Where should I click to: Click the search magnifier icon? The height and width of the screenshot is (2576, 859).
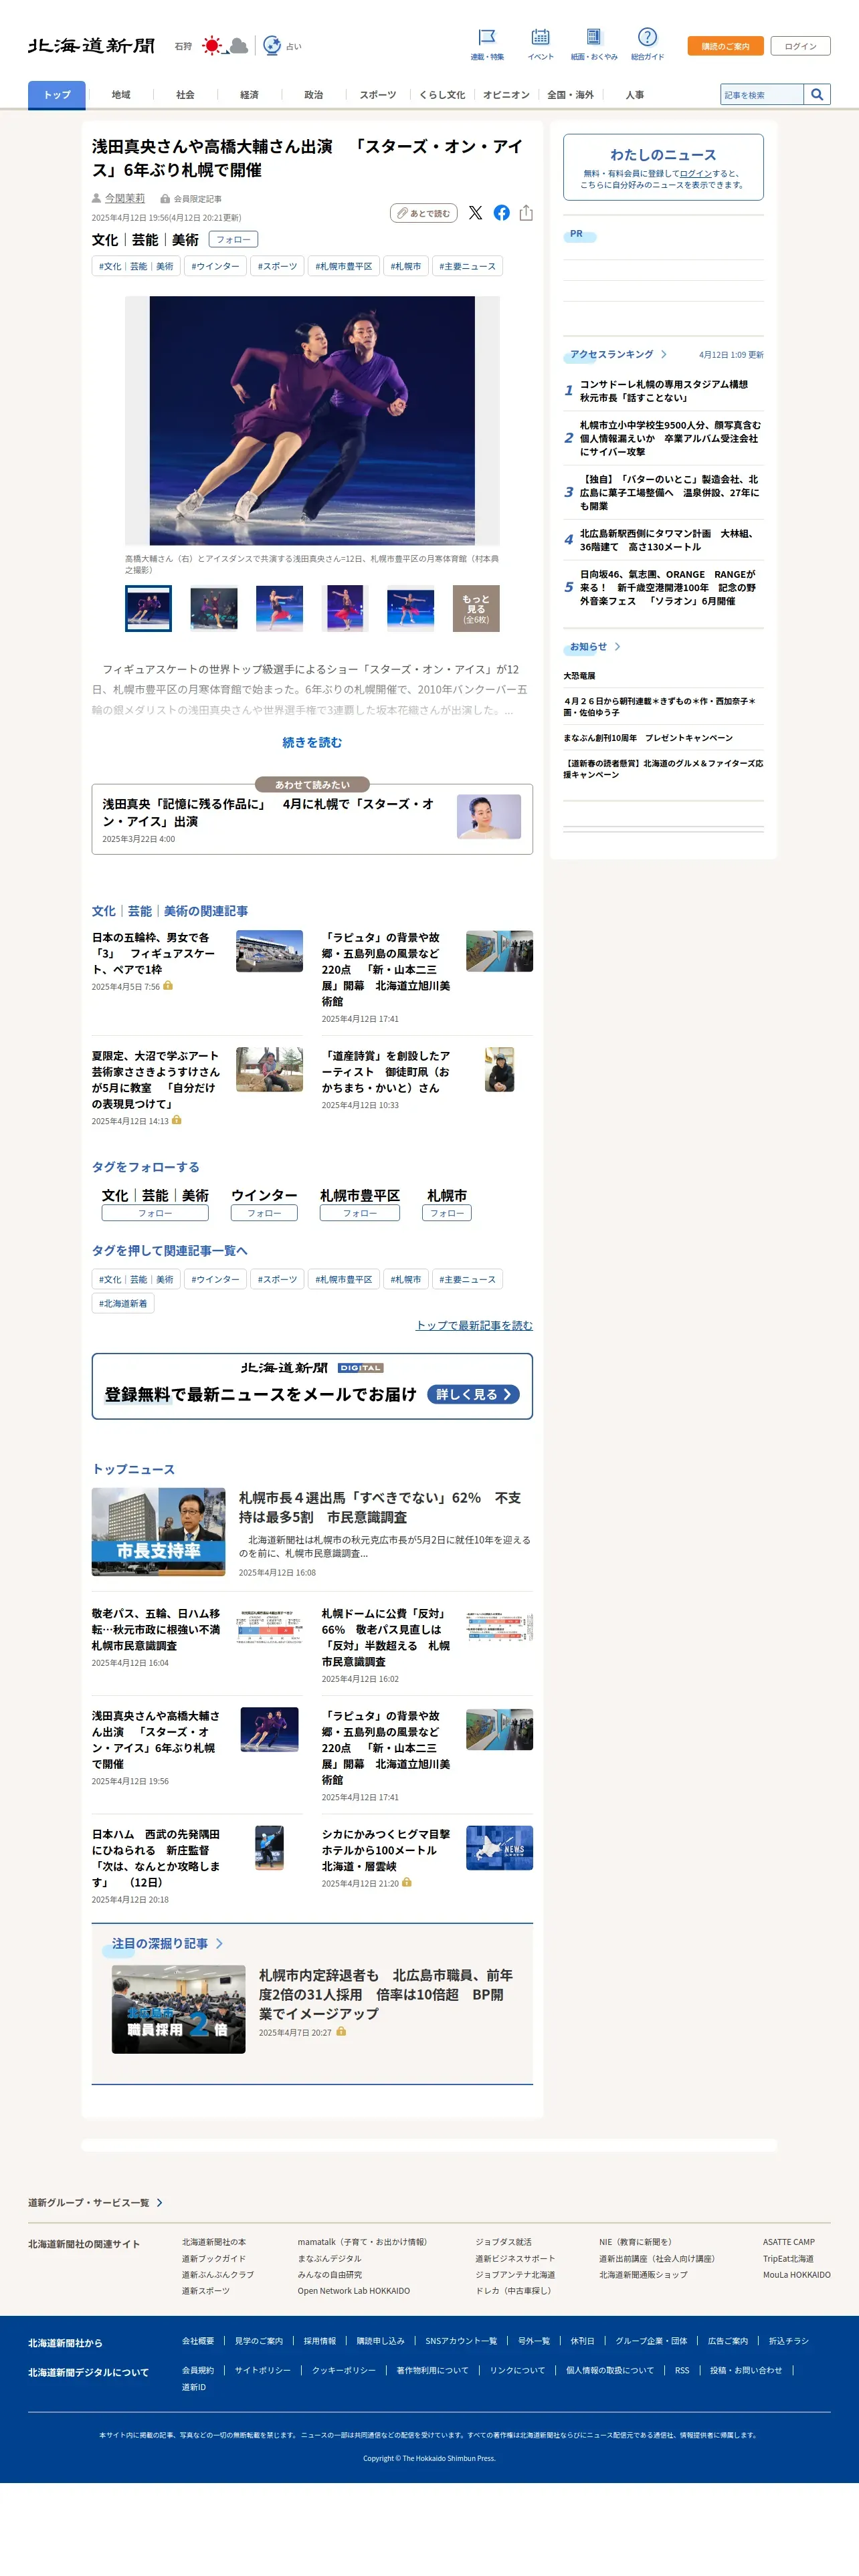[817, 94]
